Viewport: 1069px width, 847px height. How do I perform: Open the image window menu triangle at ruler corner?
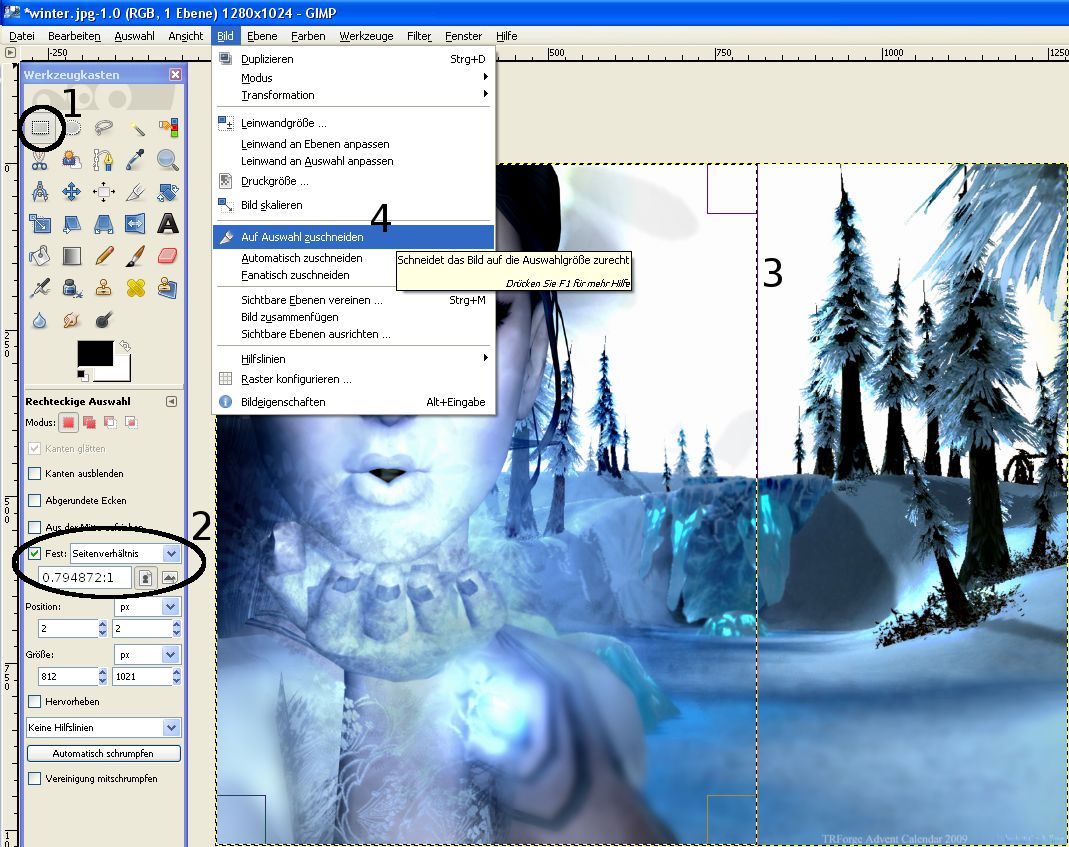[10, 53]
